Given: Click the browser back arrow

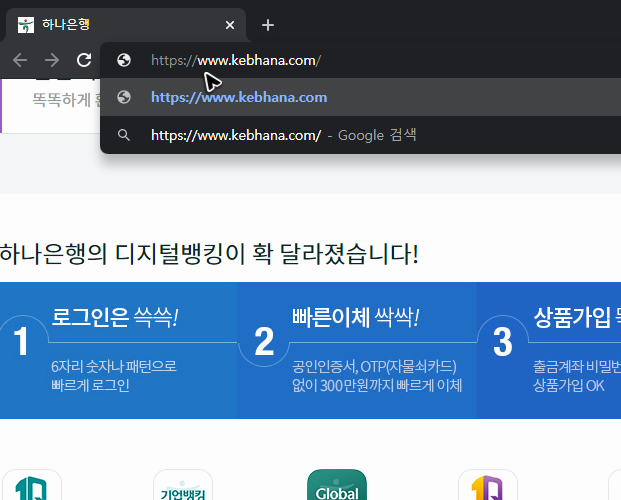Looking at the screenshot, I should (x=20, y=60).
